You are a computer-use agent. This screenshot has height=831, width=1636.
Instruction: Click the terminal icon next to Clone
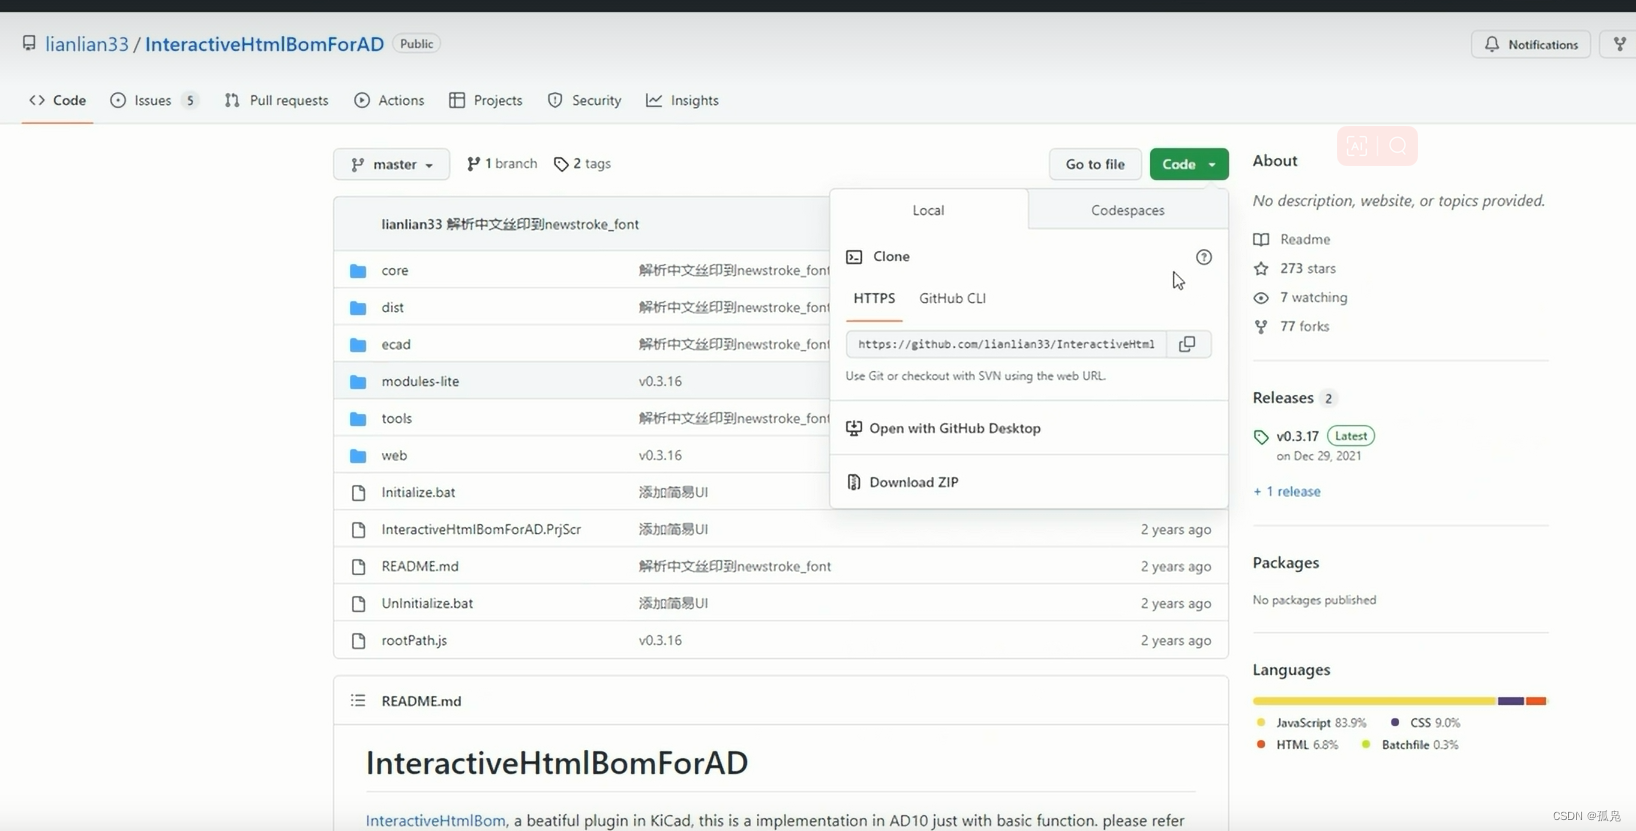854,257
